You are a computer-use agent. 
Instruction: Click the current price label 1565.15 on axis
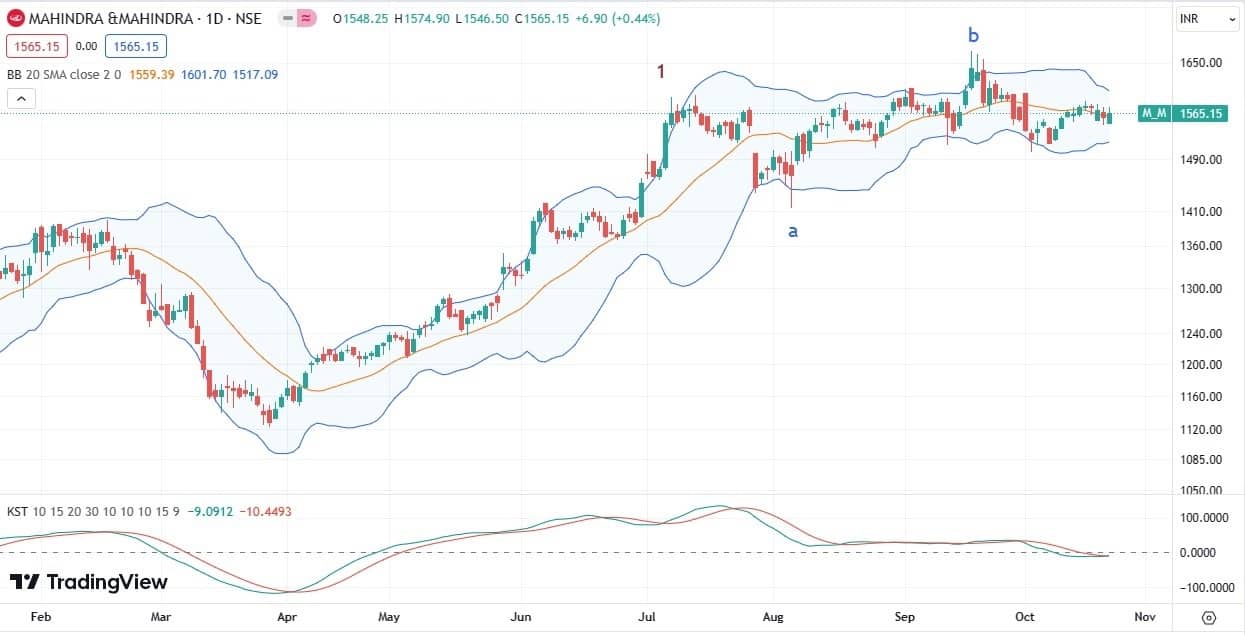click(x=1202, y=114)
